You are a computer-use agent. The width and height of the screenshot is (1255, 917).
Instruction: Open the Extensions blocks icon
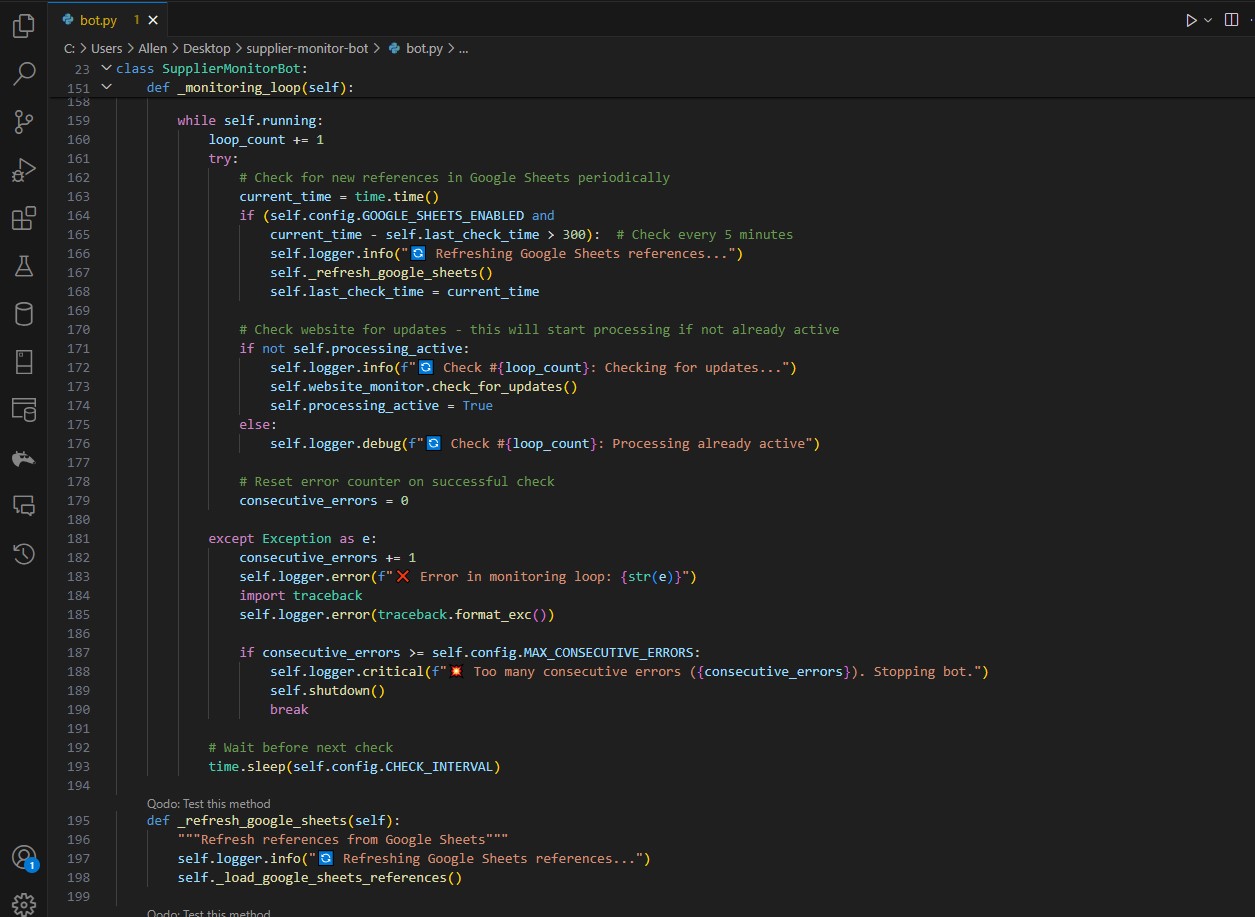(x=24, y=218)
